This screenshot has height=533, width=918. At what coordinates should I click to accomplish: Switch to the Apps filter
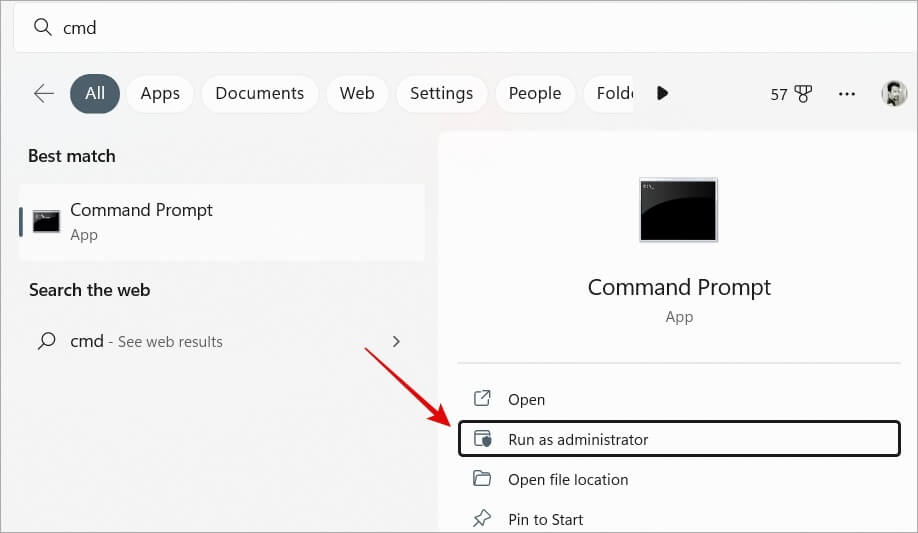pyautogui.click(x=160, y=93)
